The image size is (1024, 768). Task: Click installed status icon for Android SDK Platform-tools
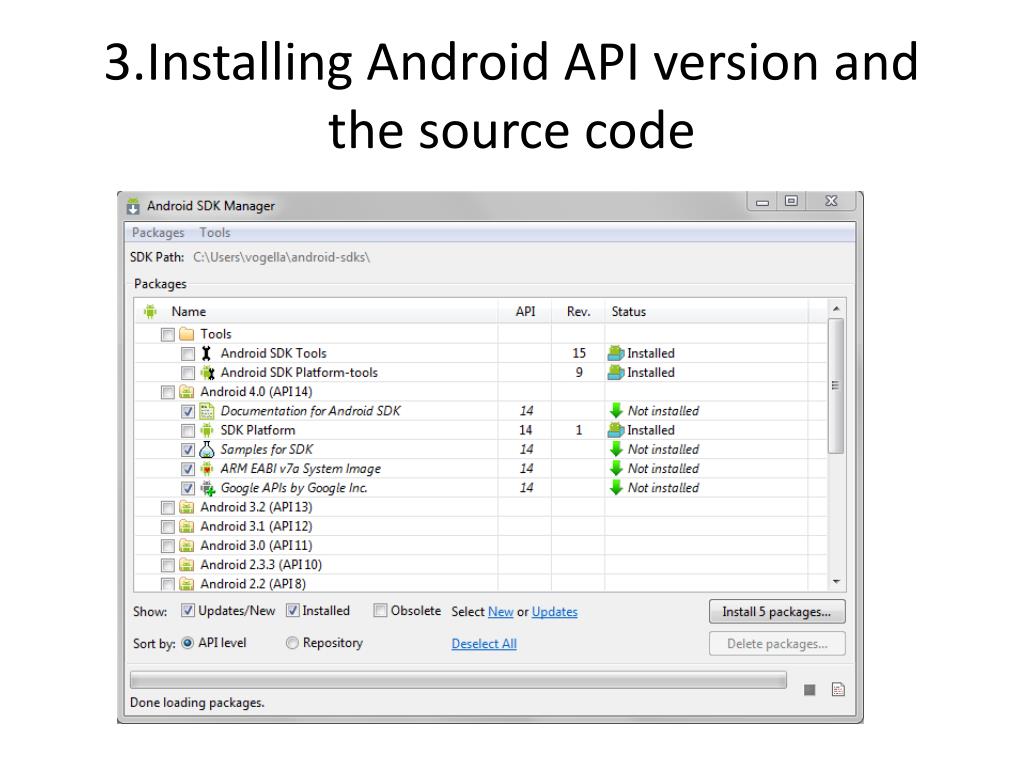pyautogui.click(x=616, y=372)
